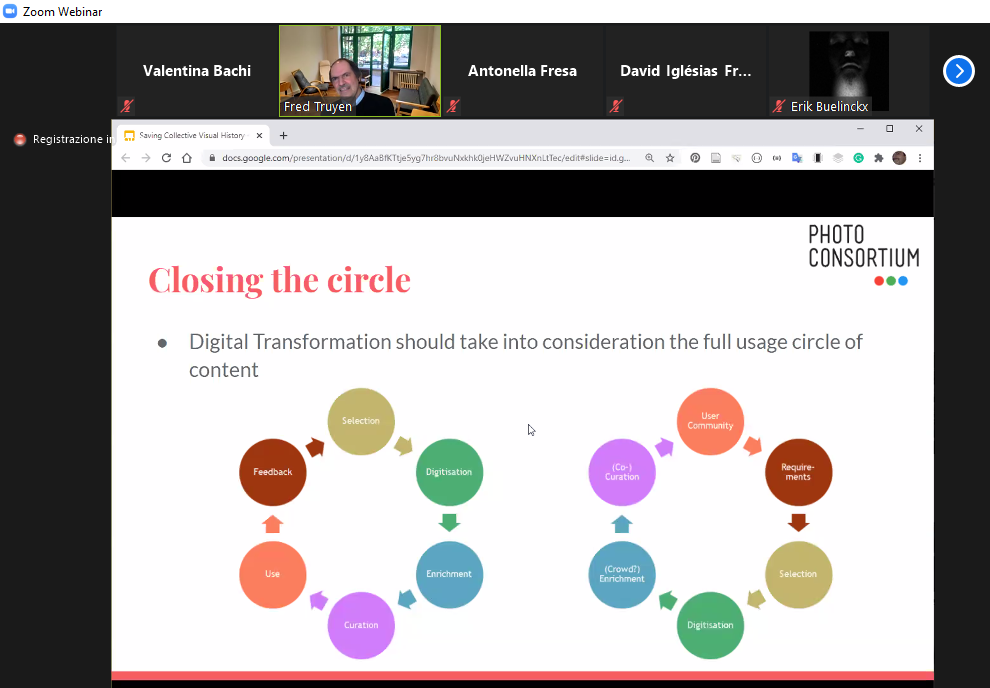Click Antonella Fresa's muted microphone icon
Image resolution: width=990 pixels, height=688 pixels.
[453, 105]
